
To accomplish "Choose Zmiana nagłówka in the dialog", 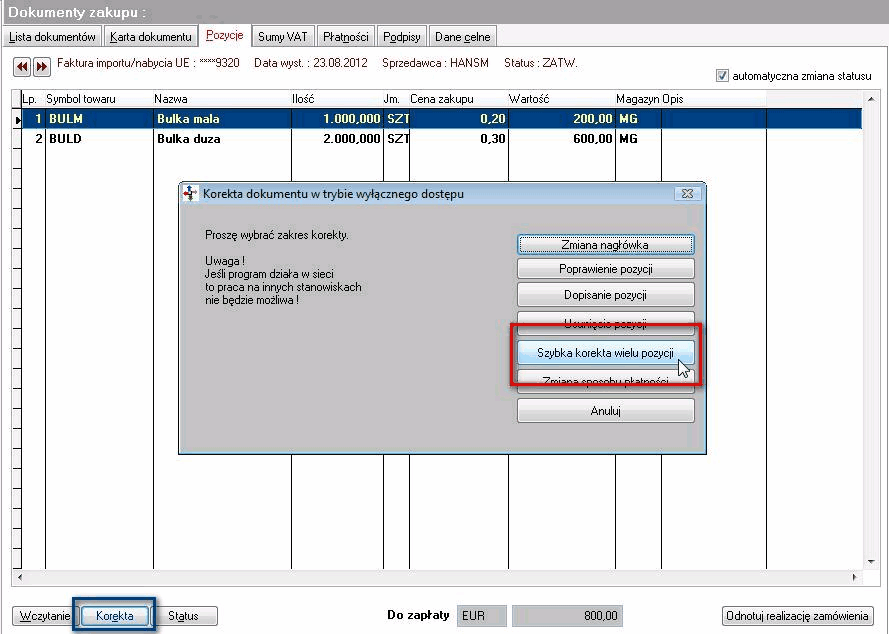I will [606, 244].
